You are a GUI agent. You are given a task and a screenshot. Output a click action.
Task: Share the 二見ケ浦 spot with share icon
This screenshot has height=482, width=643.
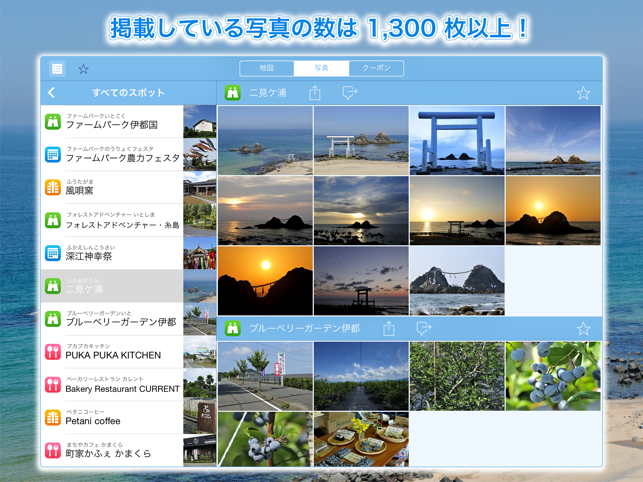click(315, 93)
